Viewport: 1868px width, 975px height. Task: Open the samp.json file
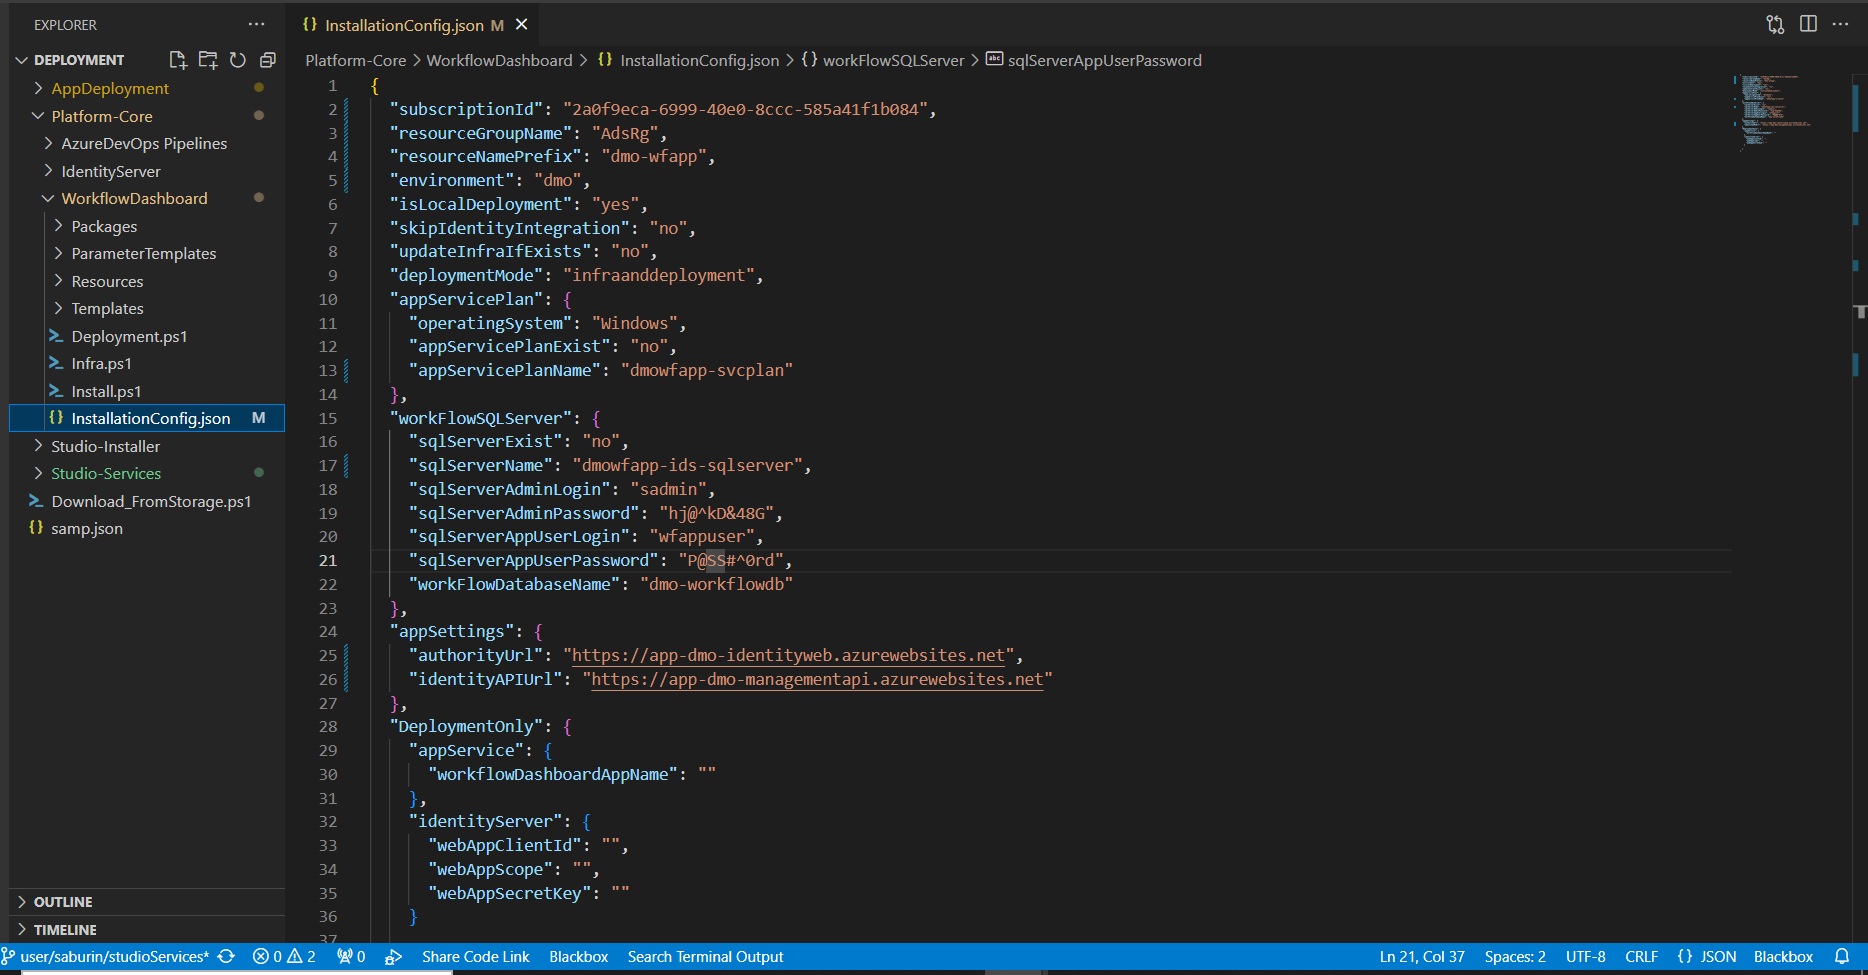(87, 529)
